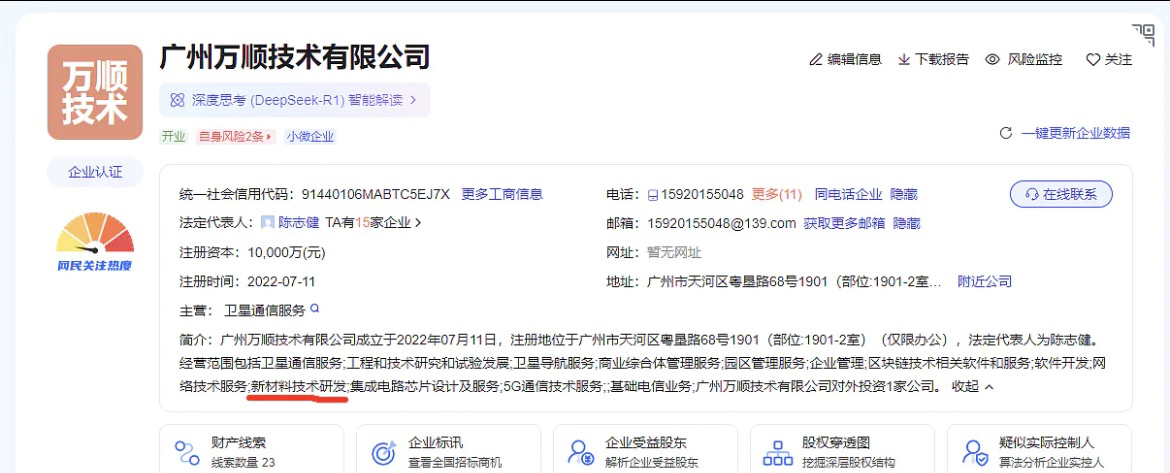Click the 财产线索 card icon
The height and width of the screenshot is (473, 1170).
click(x=187, y=452)
